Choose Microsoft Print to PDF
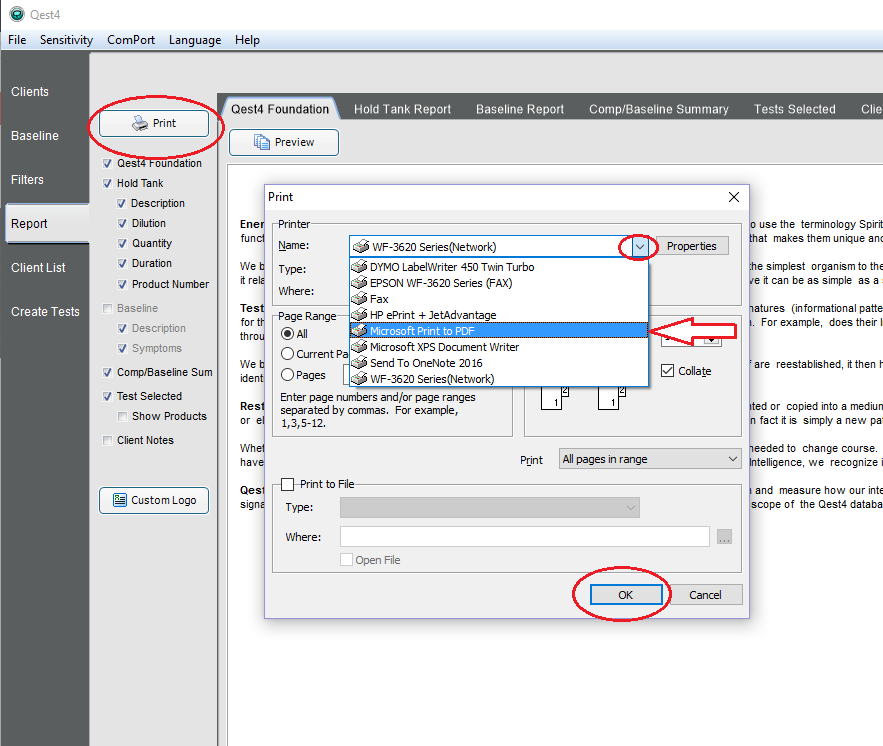 [x=499, y=330]
